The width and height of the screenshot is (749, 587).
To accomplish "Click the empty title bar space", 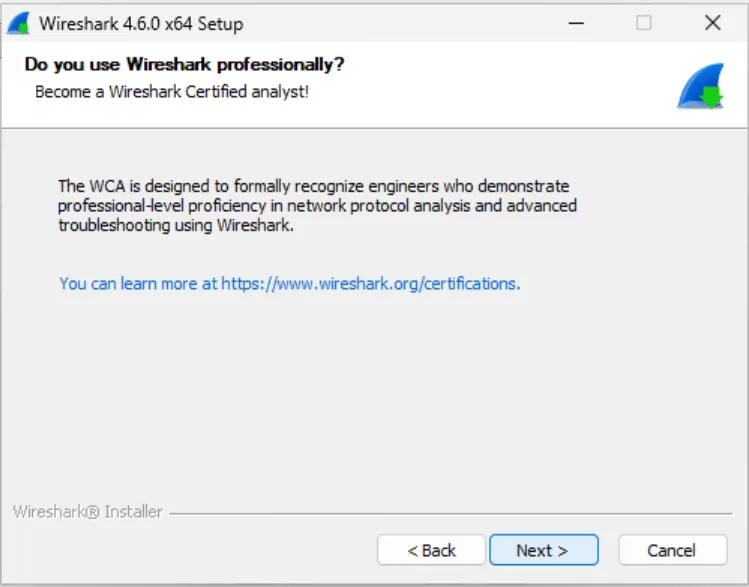I will (x=400, y=23).
